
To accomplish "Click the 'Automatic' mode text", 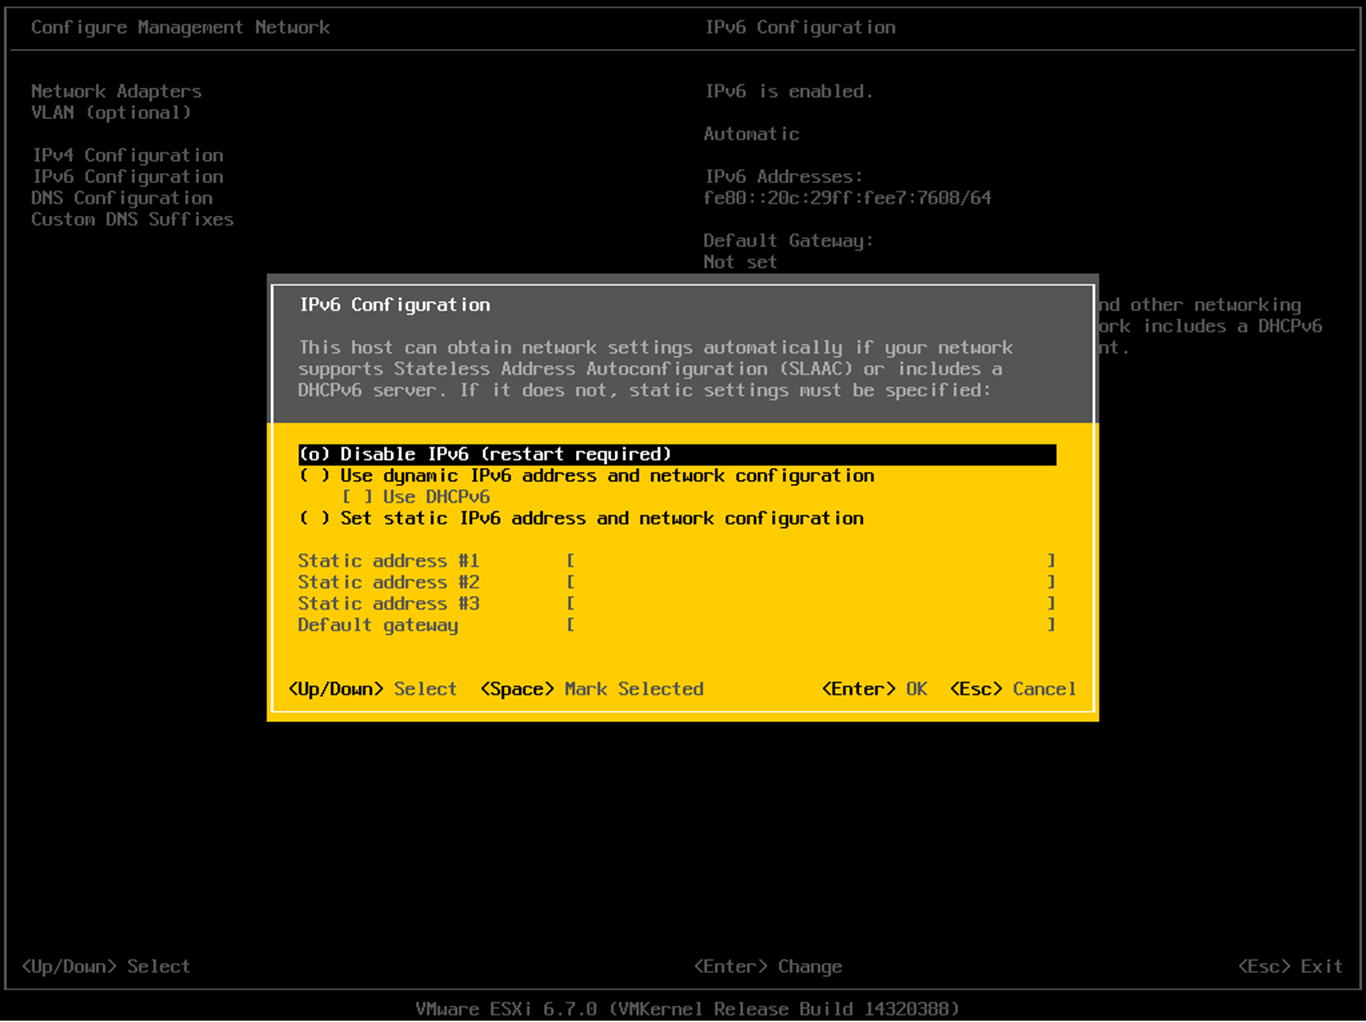I will [752, 134].
